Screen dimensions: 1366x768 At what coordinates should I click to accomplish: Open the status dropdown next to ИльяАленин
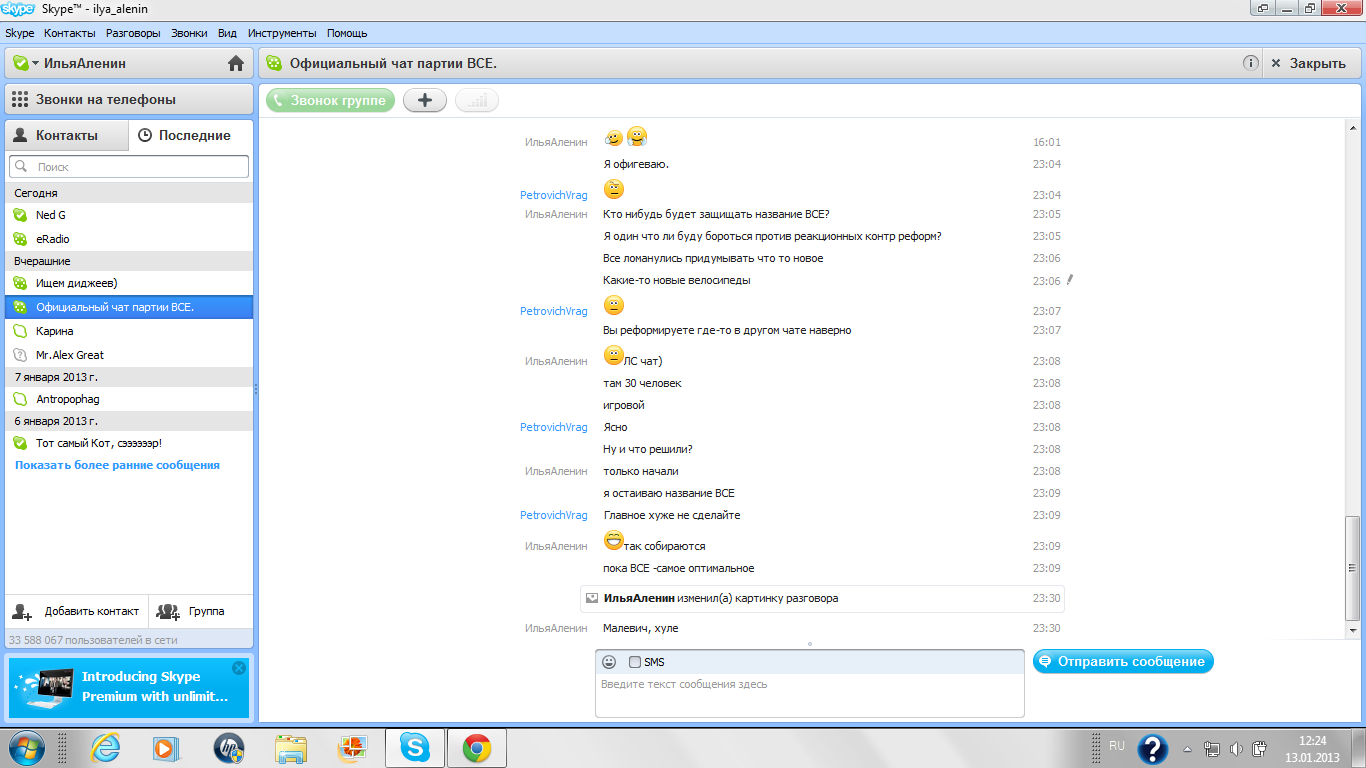[36, 63]
